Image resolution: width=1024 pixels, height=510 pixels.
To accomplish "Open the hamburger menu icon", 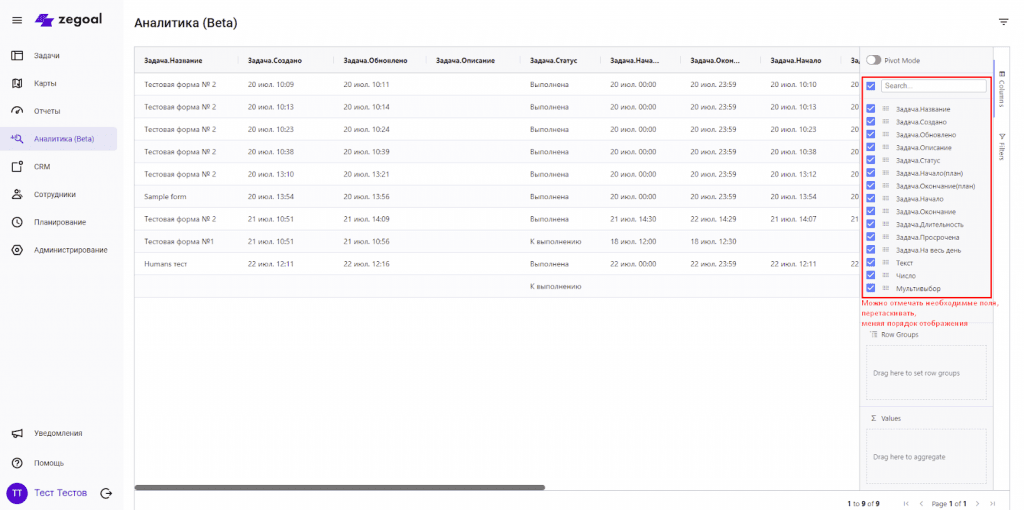I will click(x=17, y=20).
